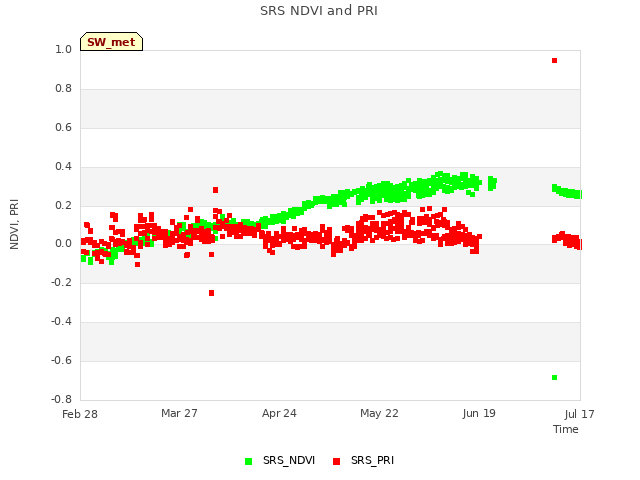640x480 pixels.
Task: Click the 0.4 y-axis tick label
Action: pyautogui.click(x=63, y=166)
